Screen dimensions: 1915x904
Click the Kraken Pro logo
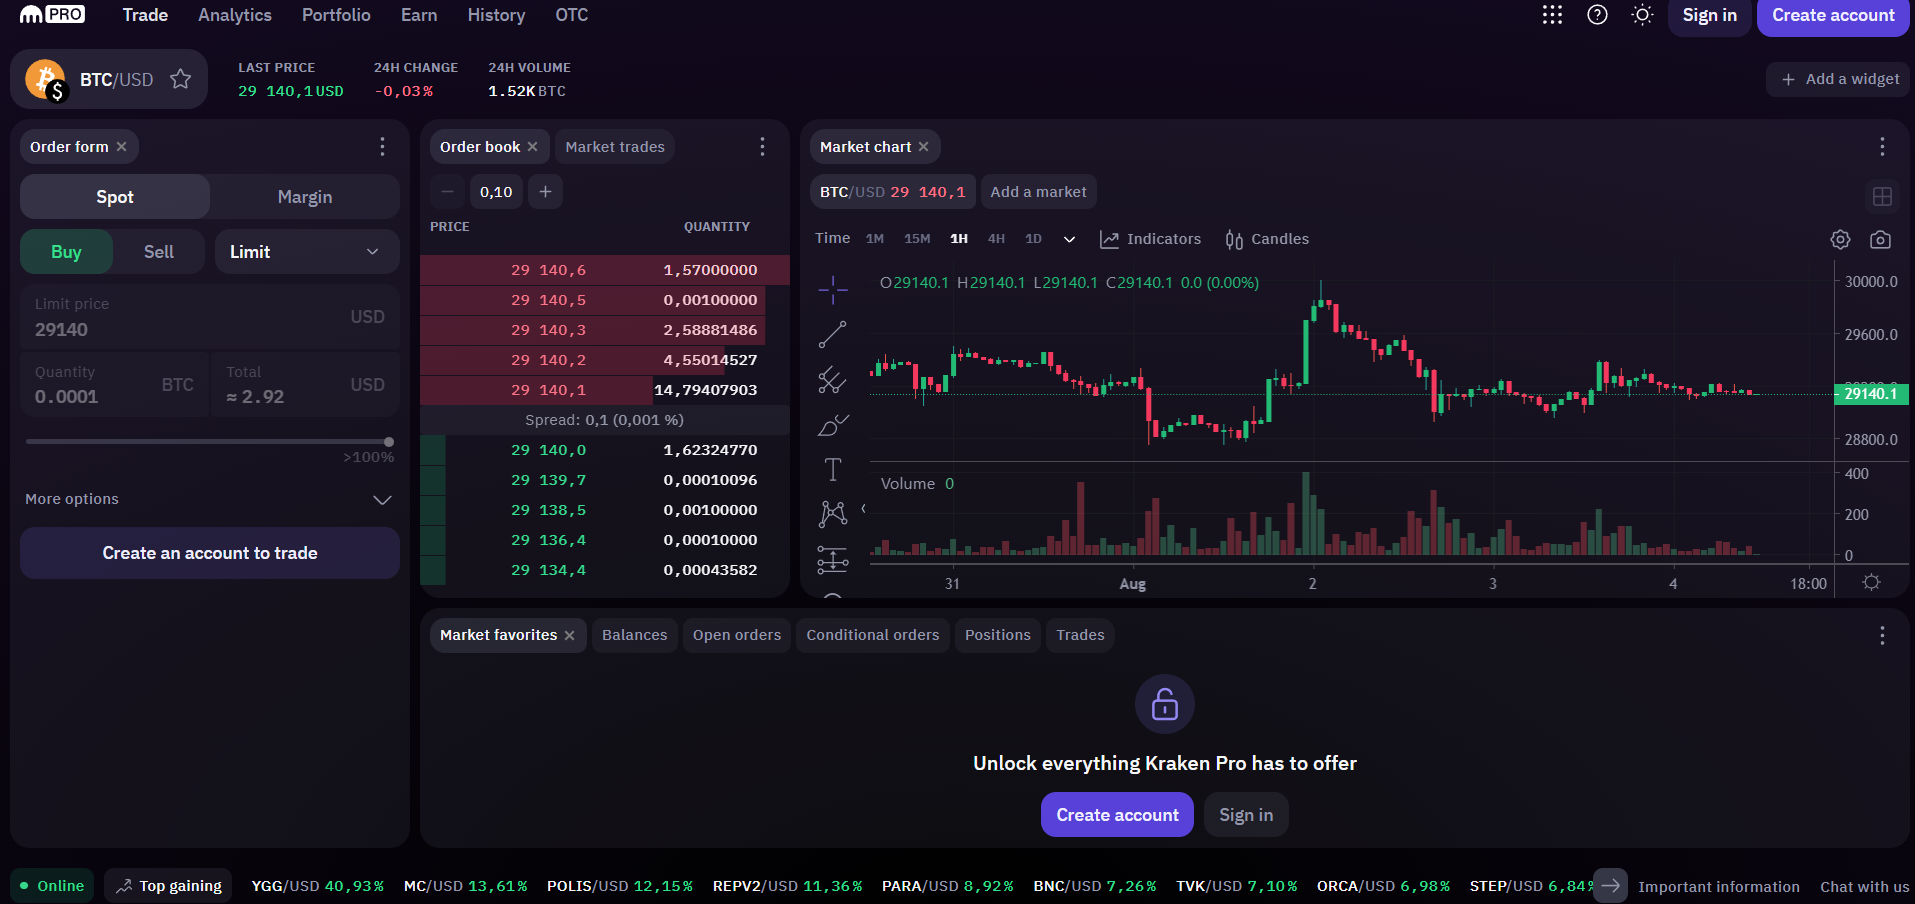pyautogui.click(x=52, y=15)
